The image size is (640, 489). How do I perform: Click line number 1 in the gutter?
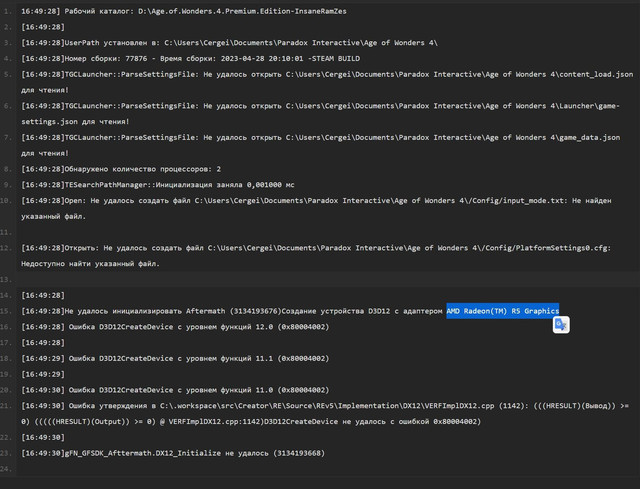click(x=10, y=9)
